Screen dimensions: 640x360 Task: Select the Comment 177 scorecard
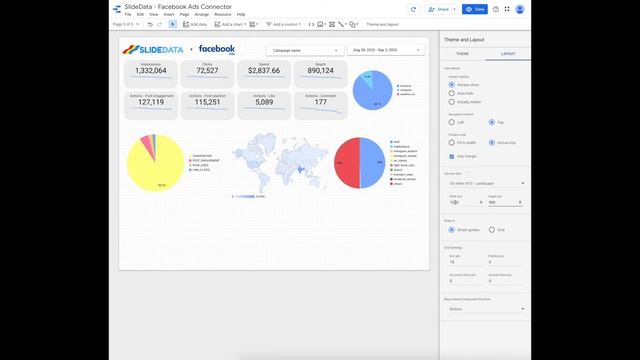click(x=320, y=105)
